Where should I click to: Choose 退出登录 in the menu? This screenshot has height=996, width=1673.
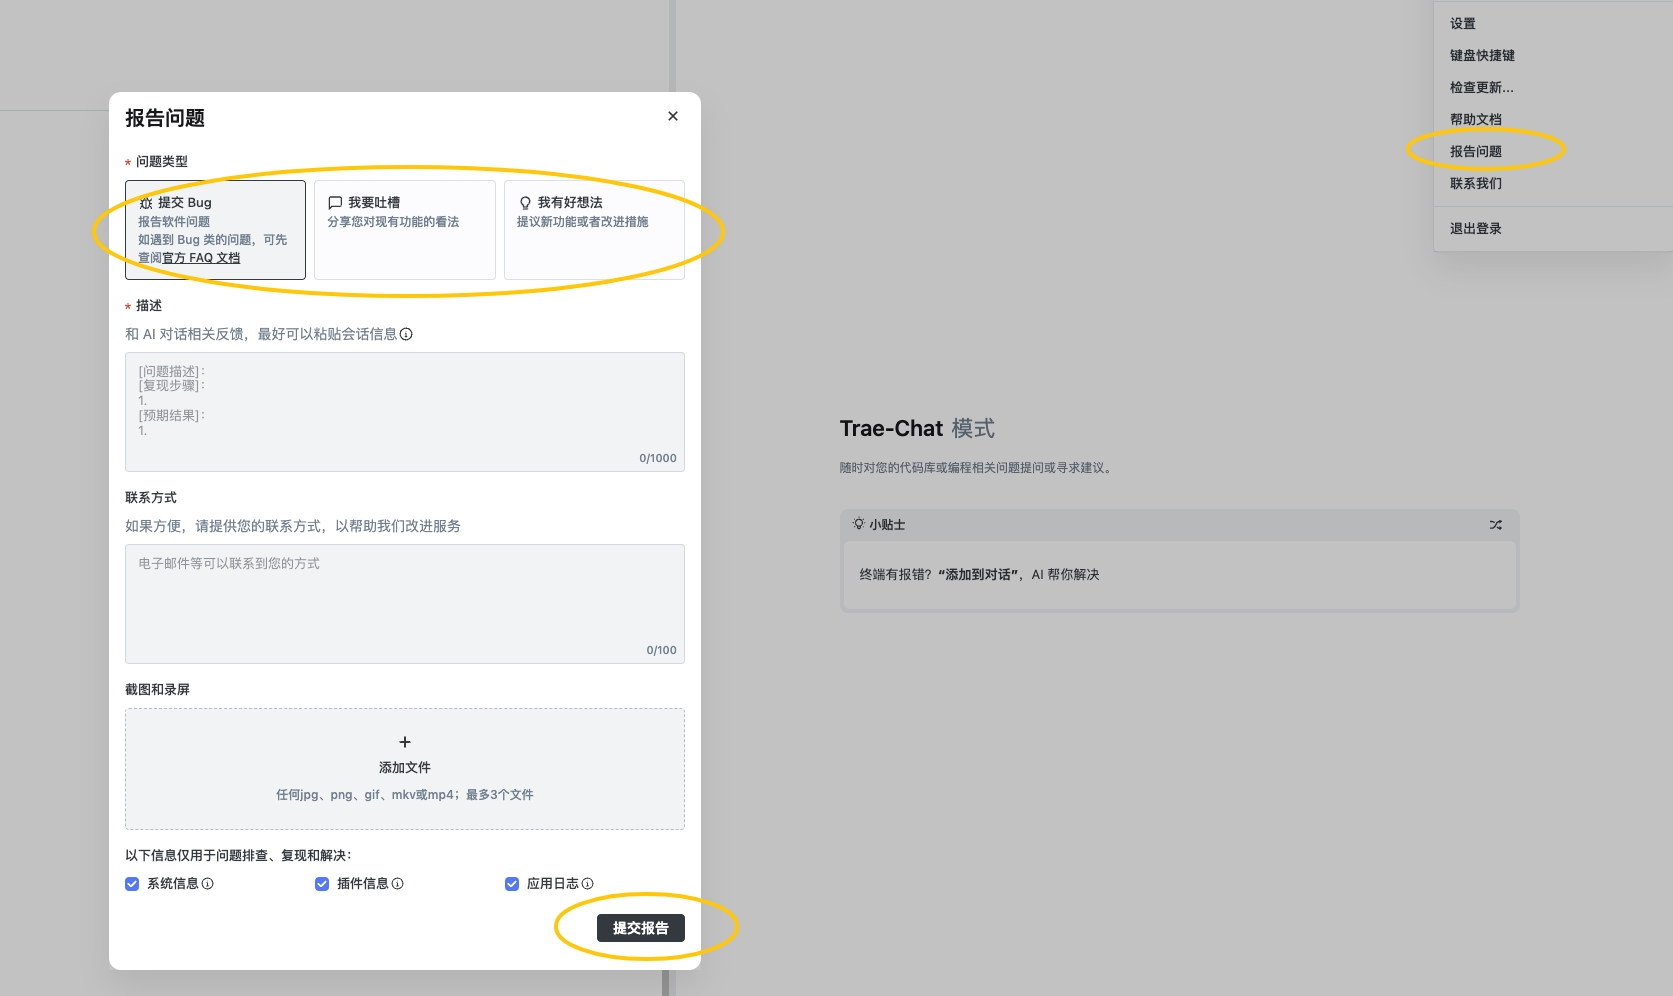point(1476,229)
